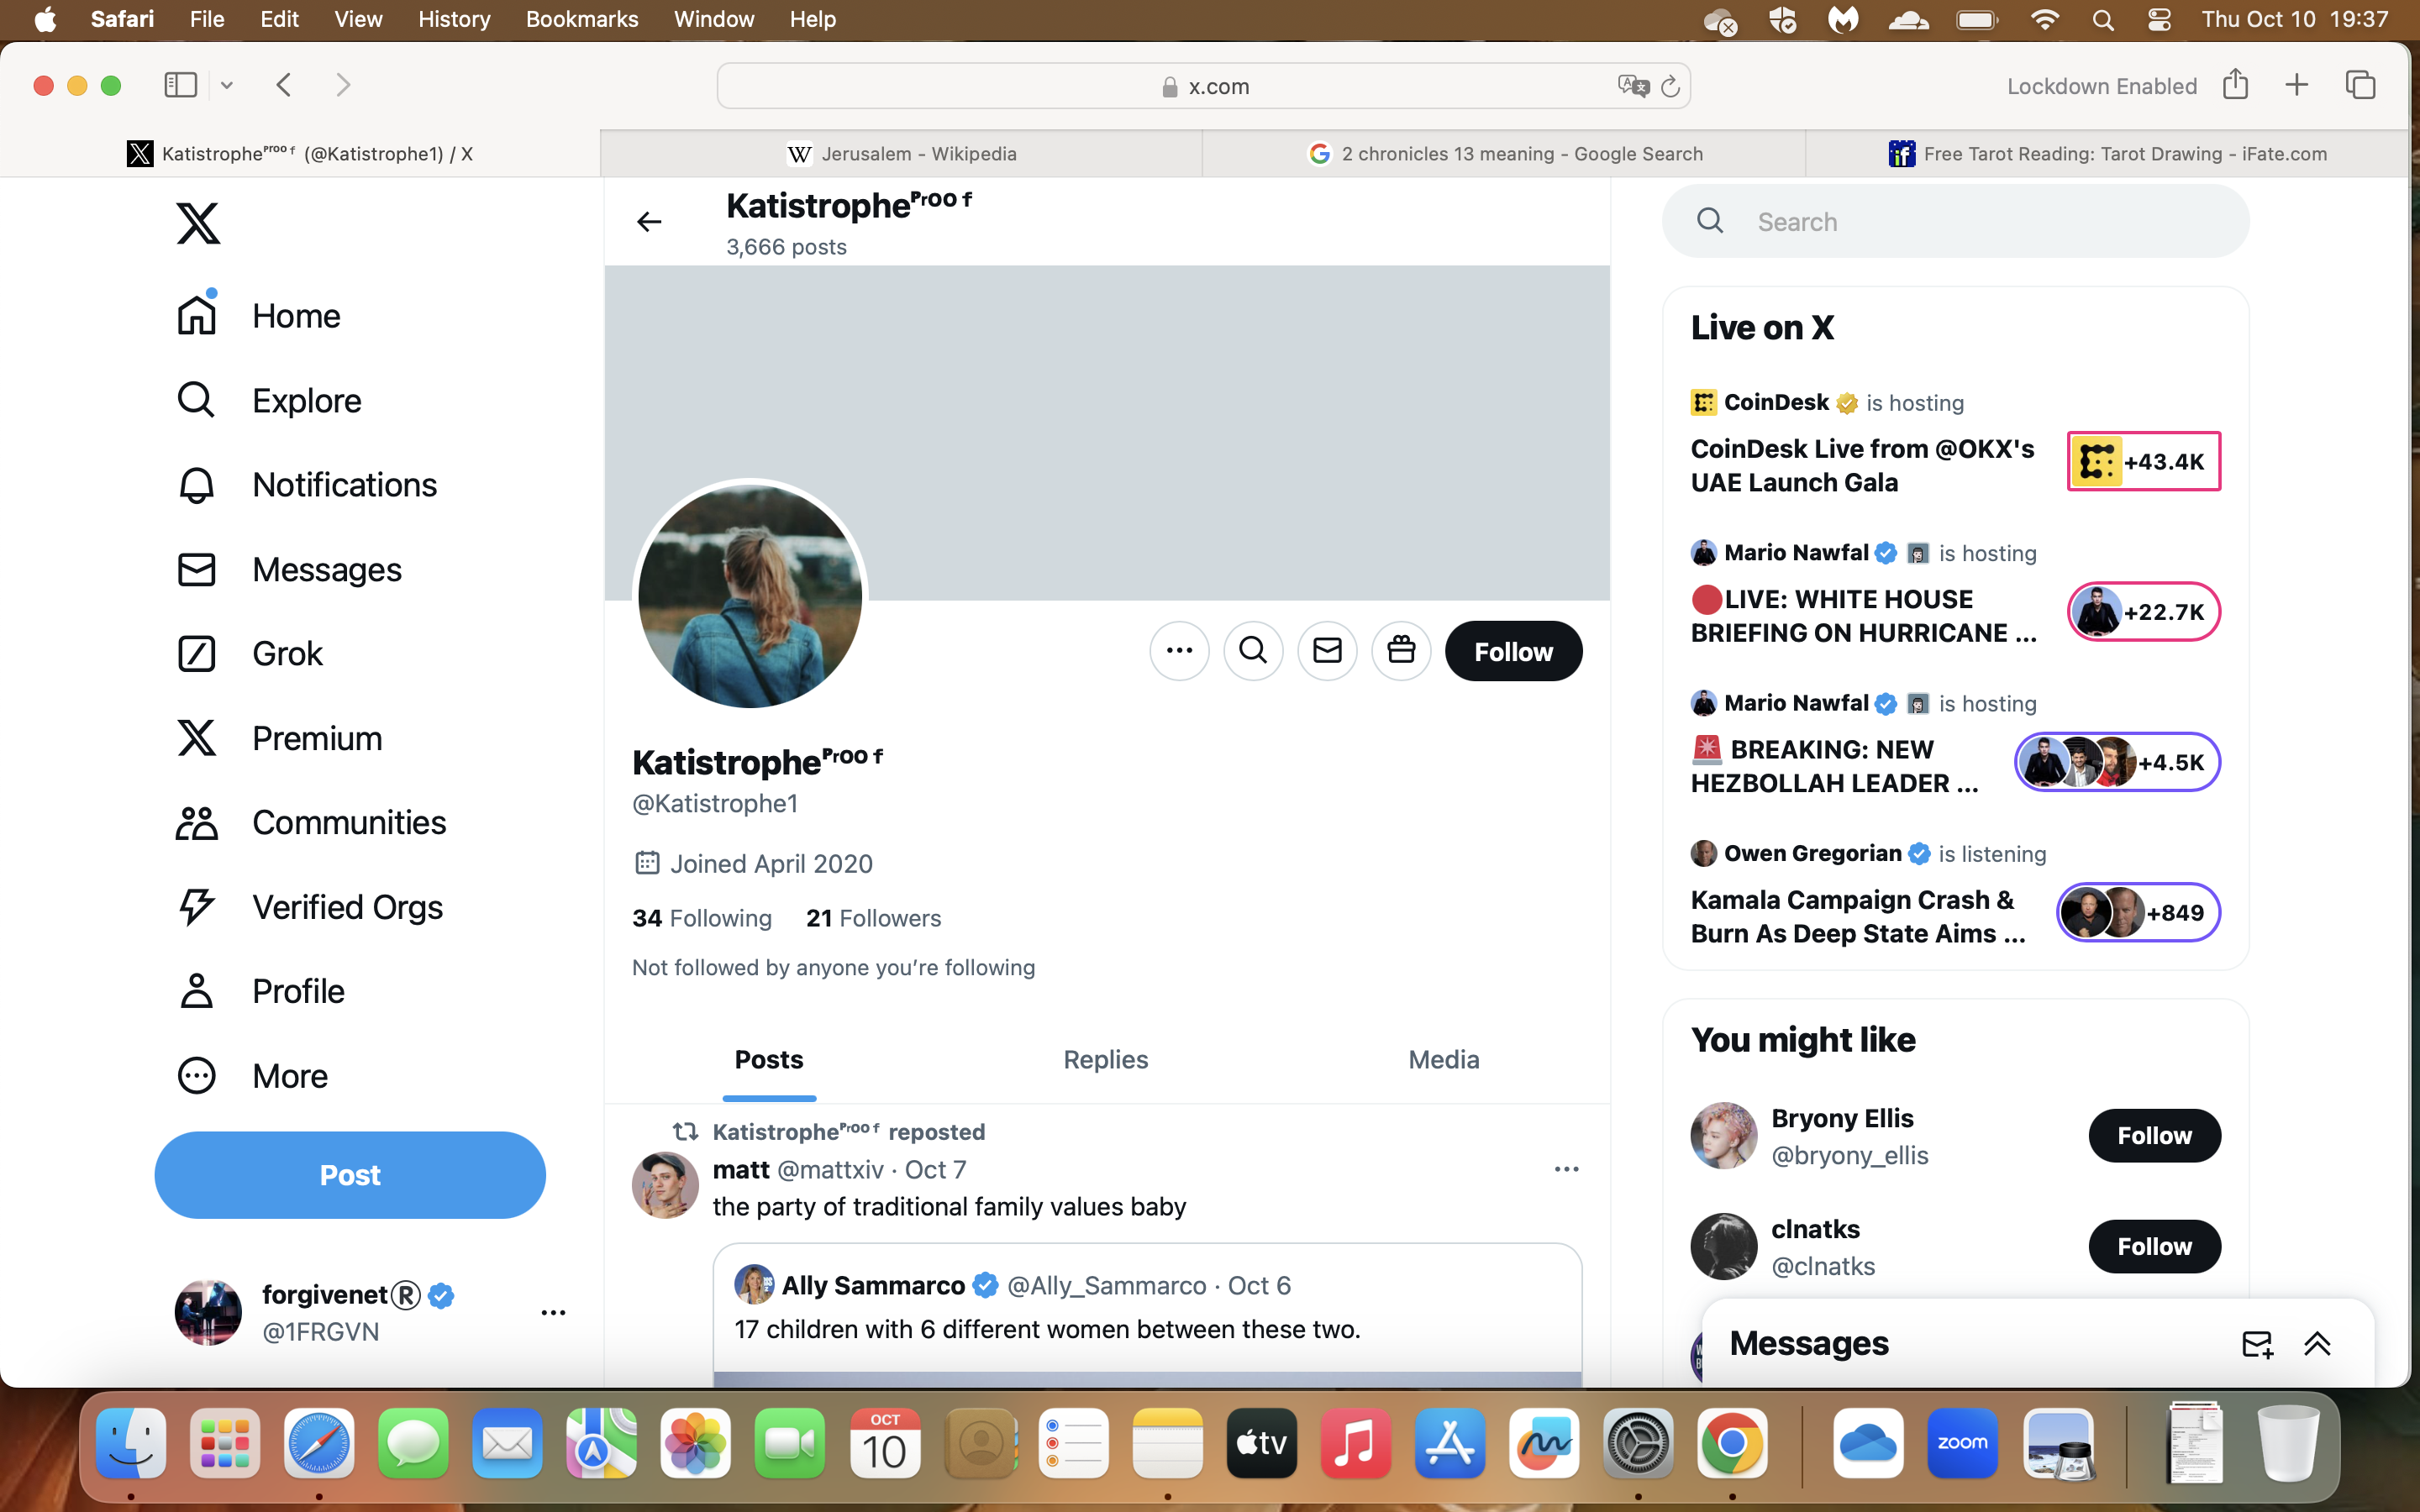
Task: Open Katistrophe's profile picture
Action: (x=750, y=597)
